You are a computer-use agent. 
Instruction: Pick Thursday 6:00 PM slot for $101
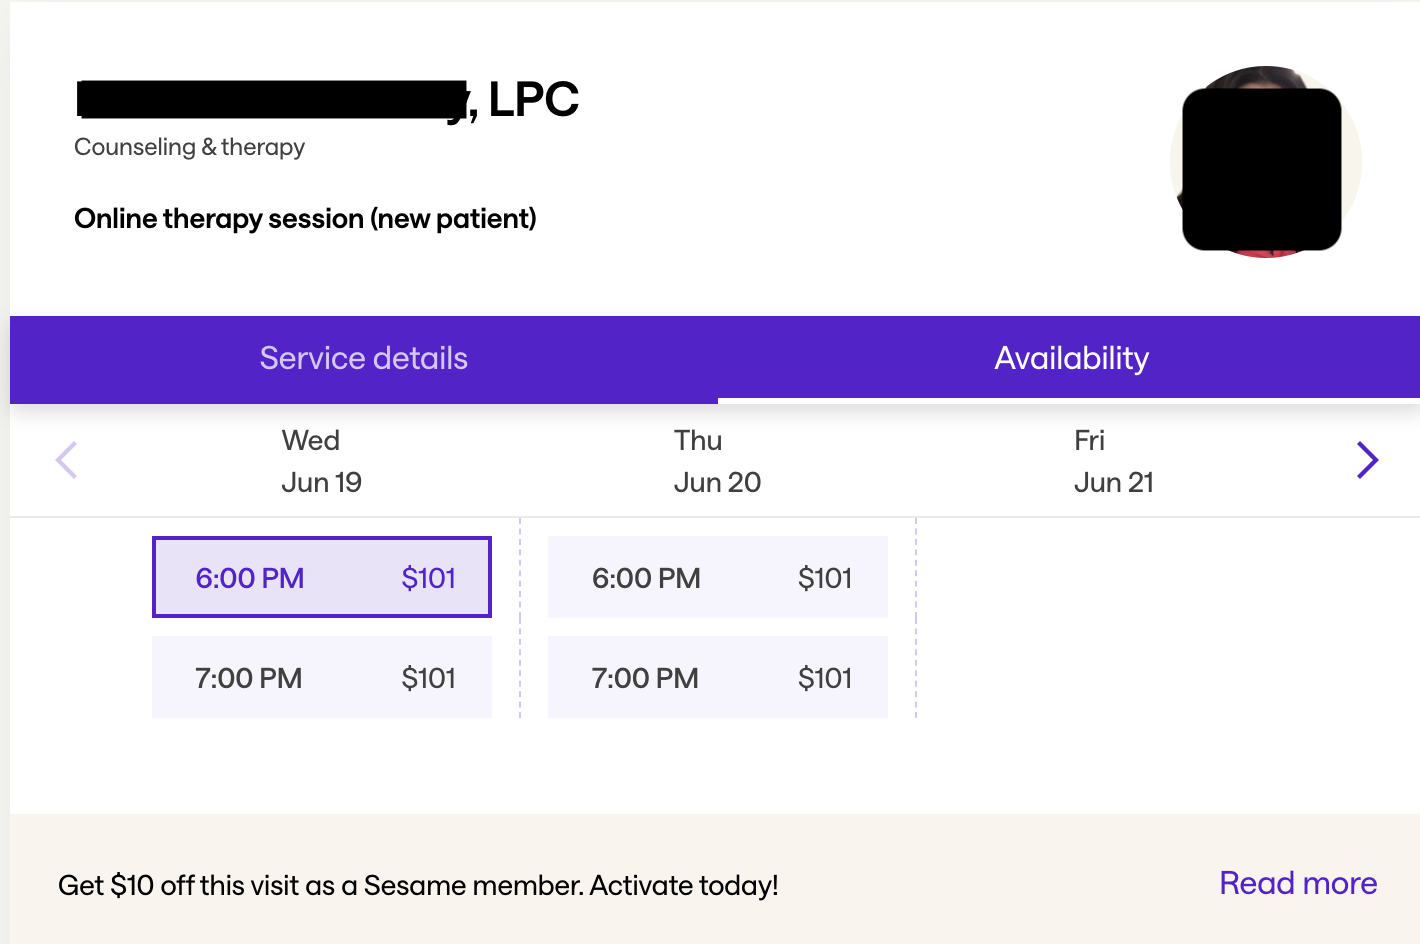pos(717,577)
